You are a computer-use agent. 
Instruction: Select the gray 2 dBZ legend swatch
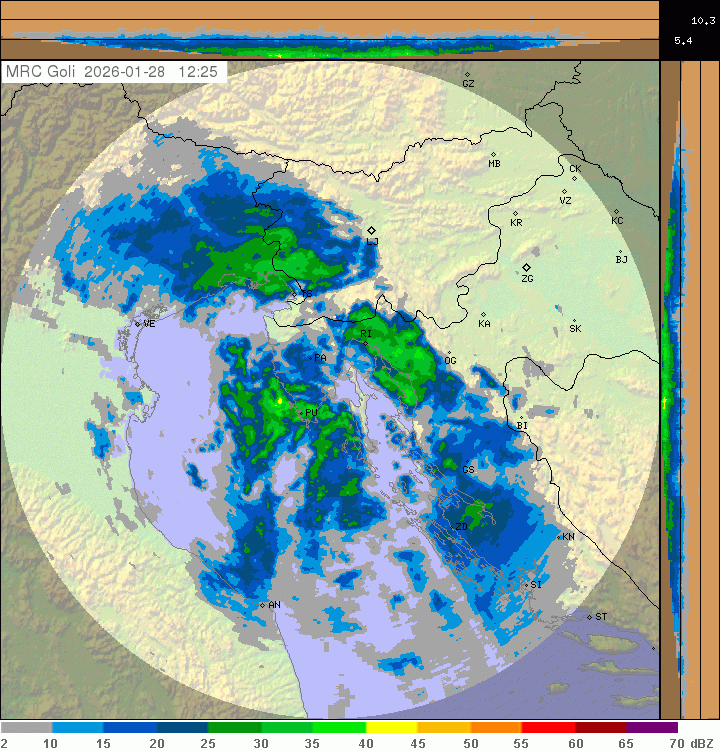[x=26, y=728]
